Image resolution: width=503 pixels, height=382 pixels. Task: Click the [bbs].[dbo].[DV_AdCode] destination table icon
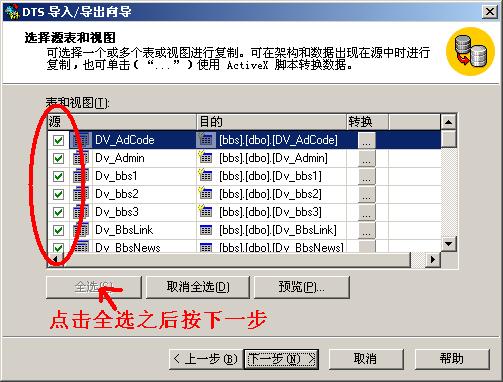click(x=205, y=140)
